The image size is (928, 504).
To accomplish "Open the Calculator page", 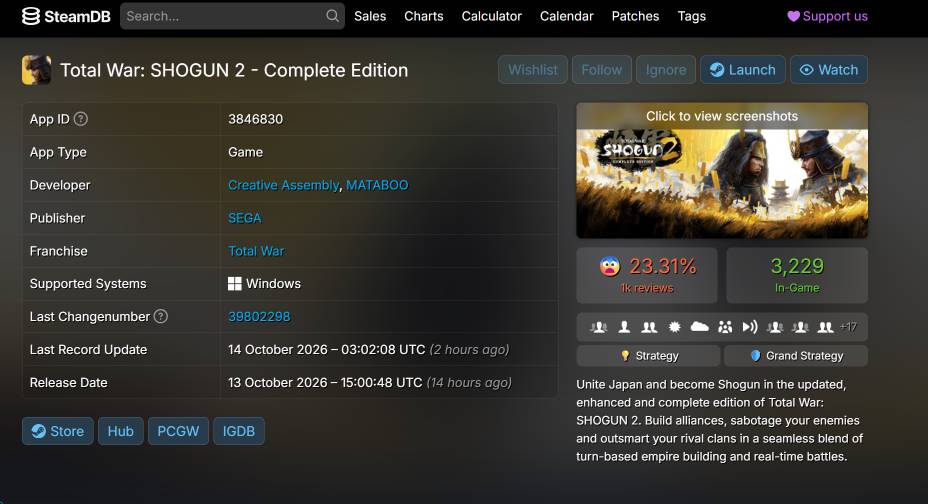I will [492, 16].
